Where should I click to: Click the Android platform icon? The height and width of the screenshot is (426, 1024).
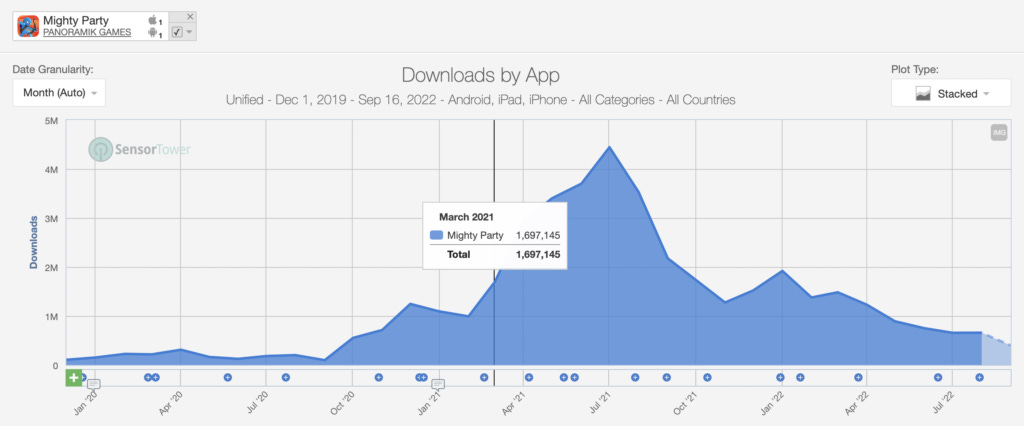(153, 33)
